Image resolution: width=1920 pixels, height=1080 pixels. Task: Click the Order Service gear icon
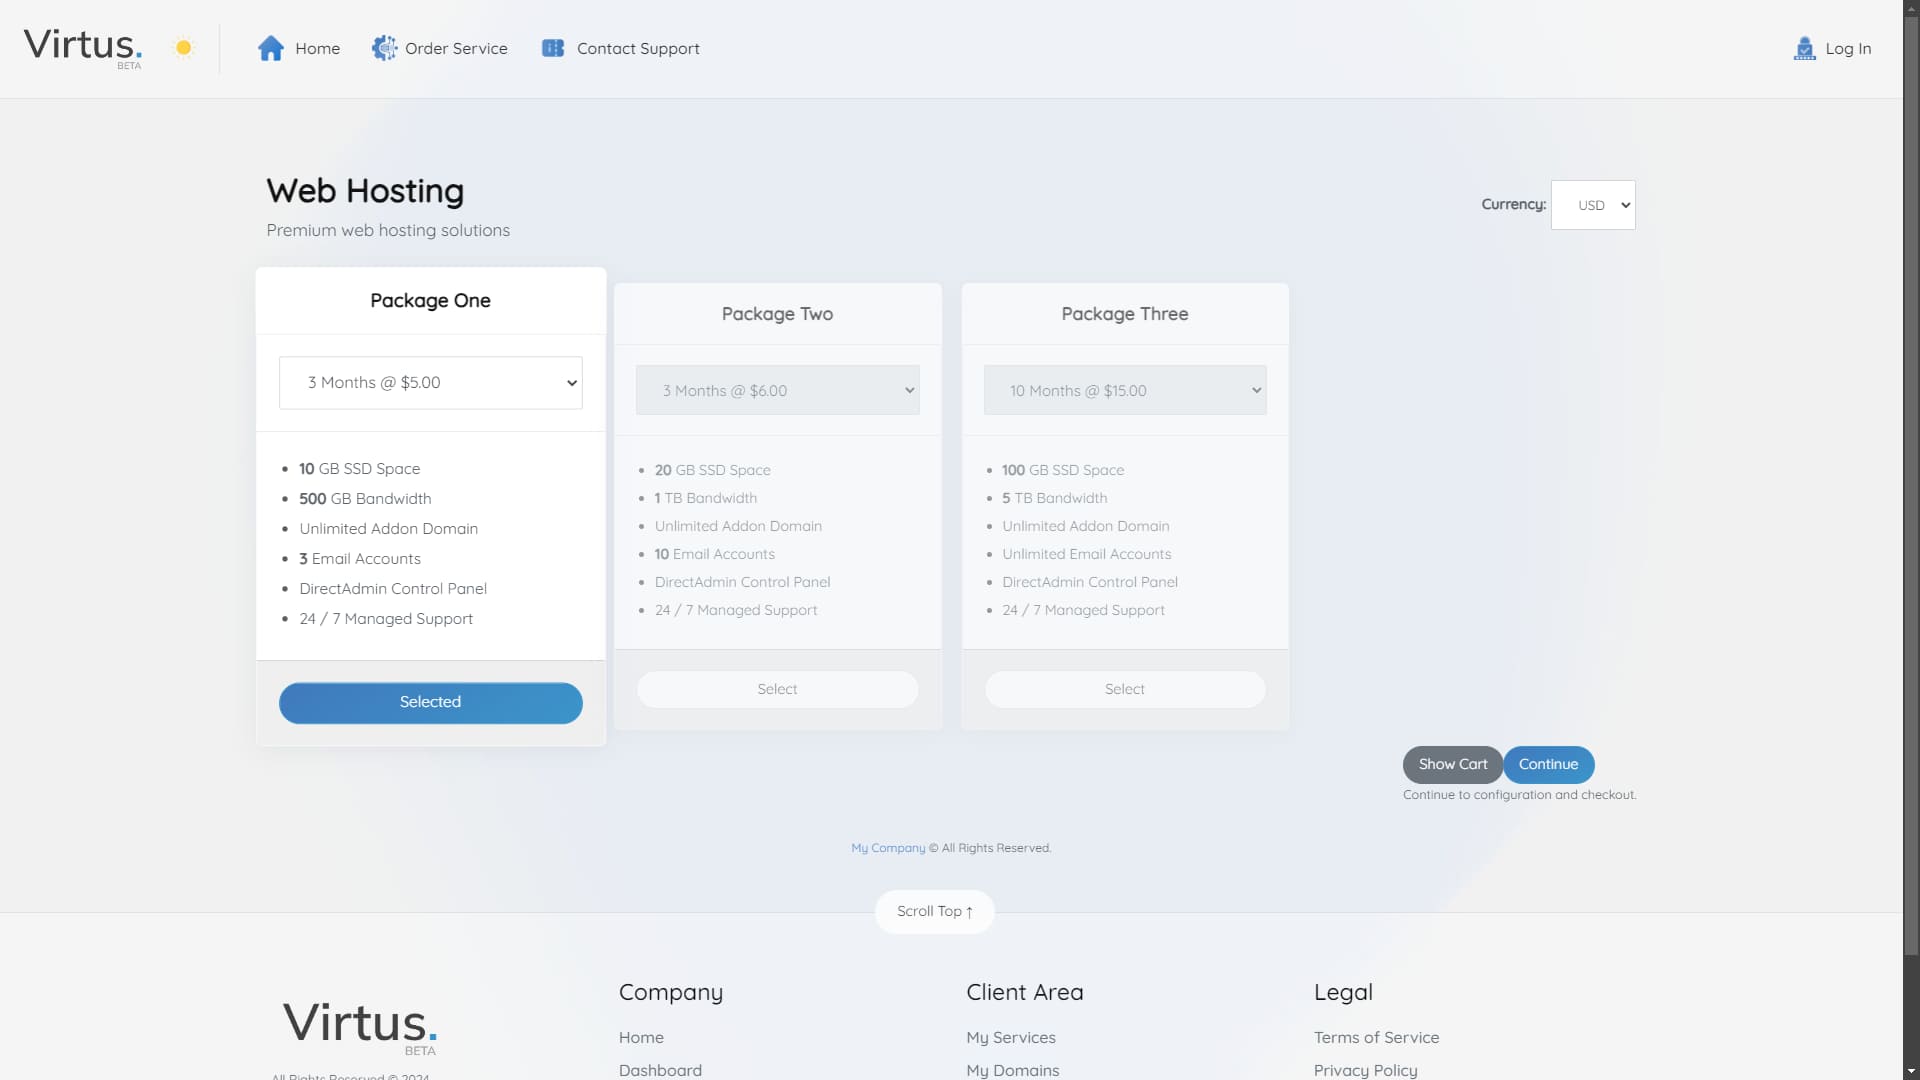385,48
